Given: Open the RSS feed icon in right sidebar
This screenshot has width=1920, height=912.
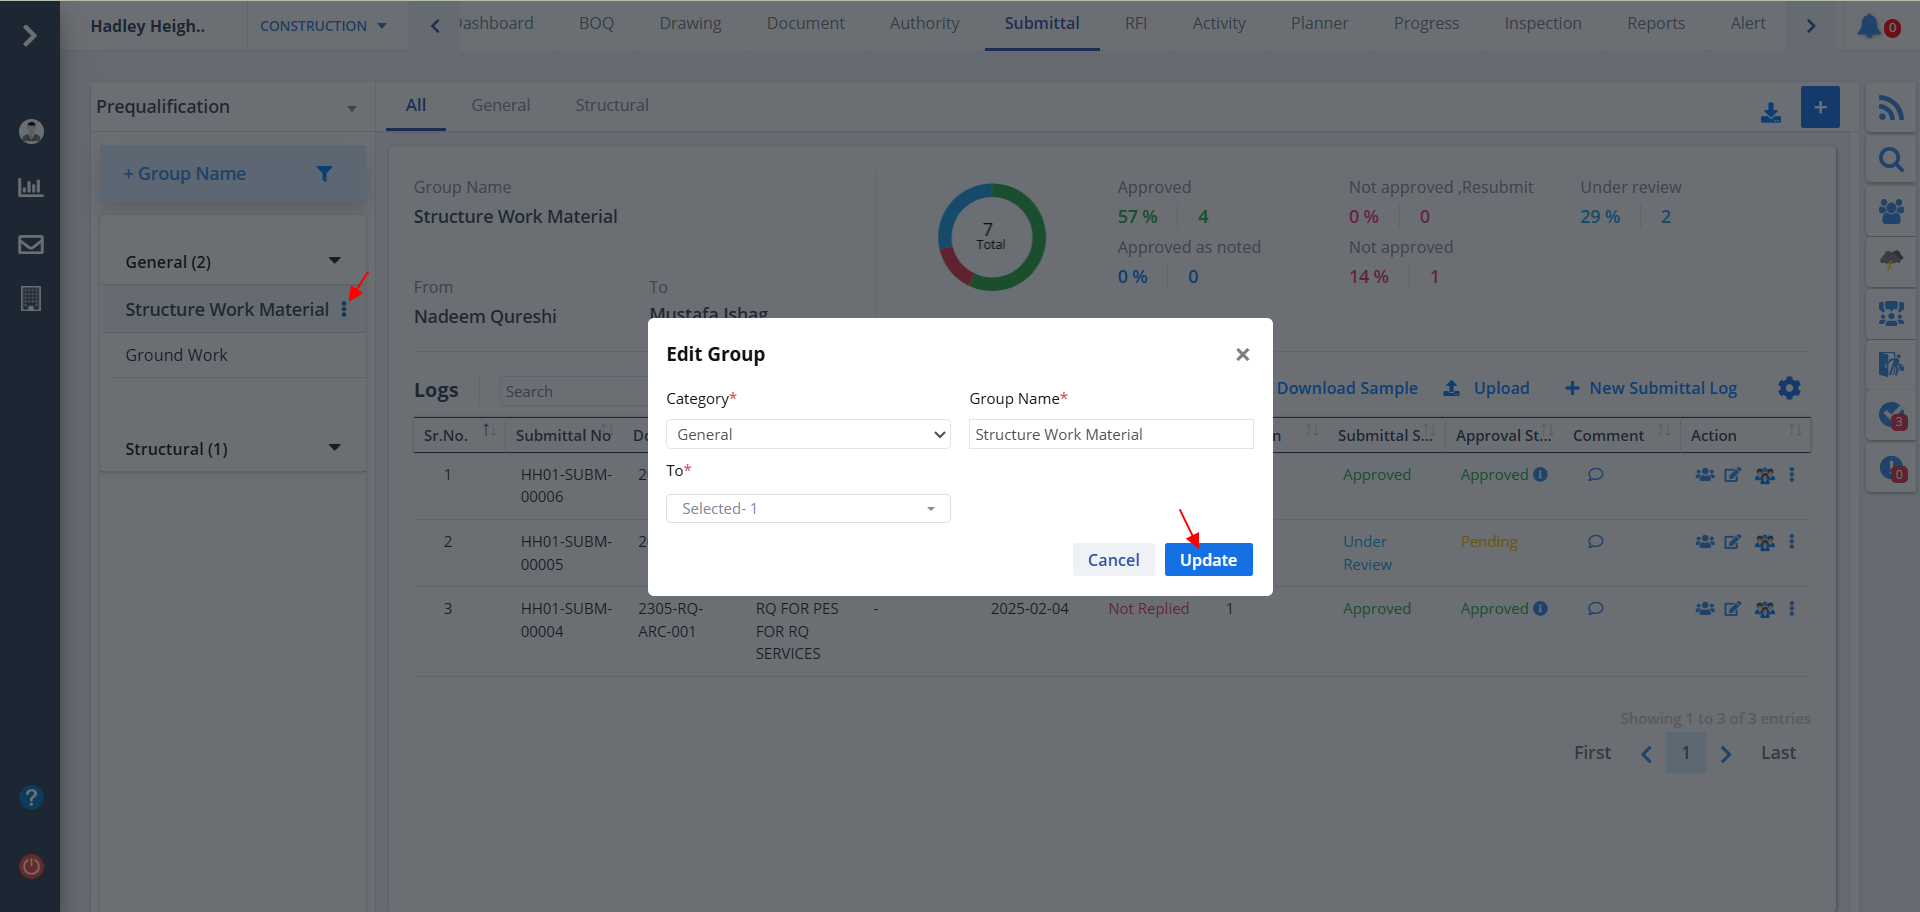Looking at the screenshot, I should (1890, 108).
